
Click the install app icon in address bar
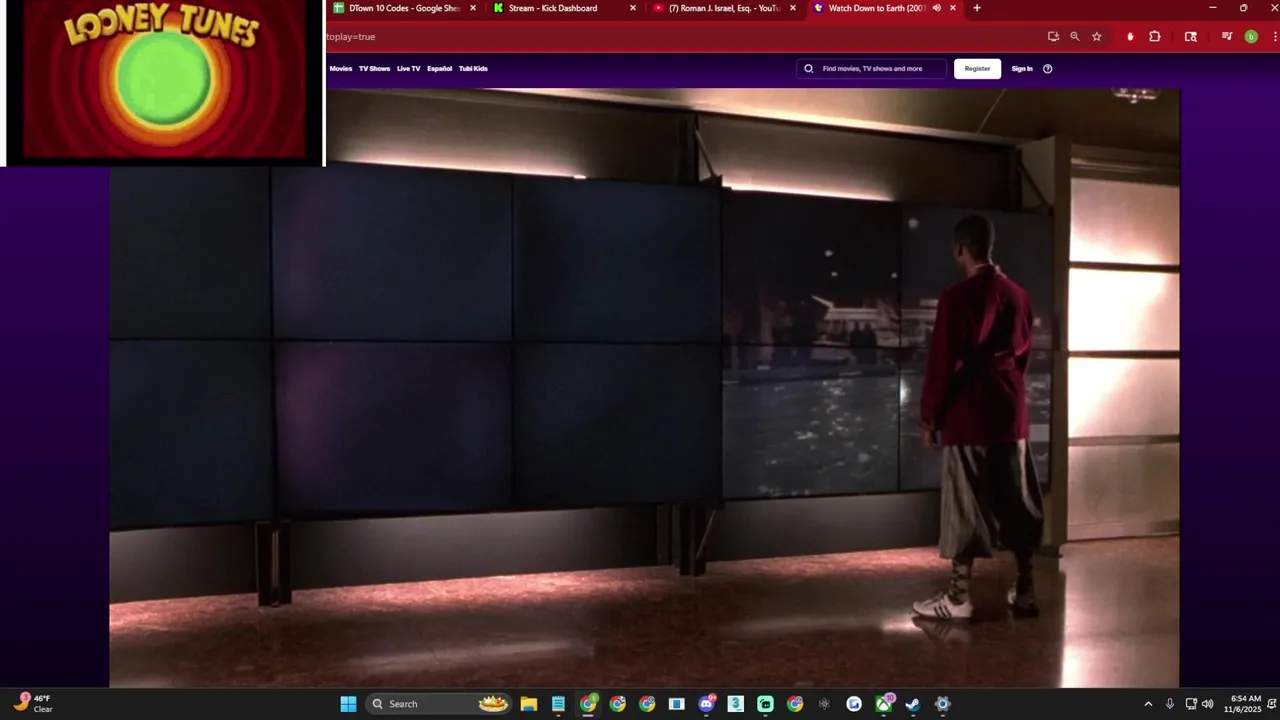(x=1053, y=36)
